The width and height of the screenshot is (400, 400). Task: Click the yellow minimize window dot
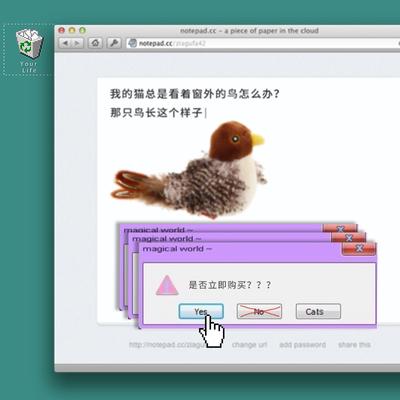(72, 30)
